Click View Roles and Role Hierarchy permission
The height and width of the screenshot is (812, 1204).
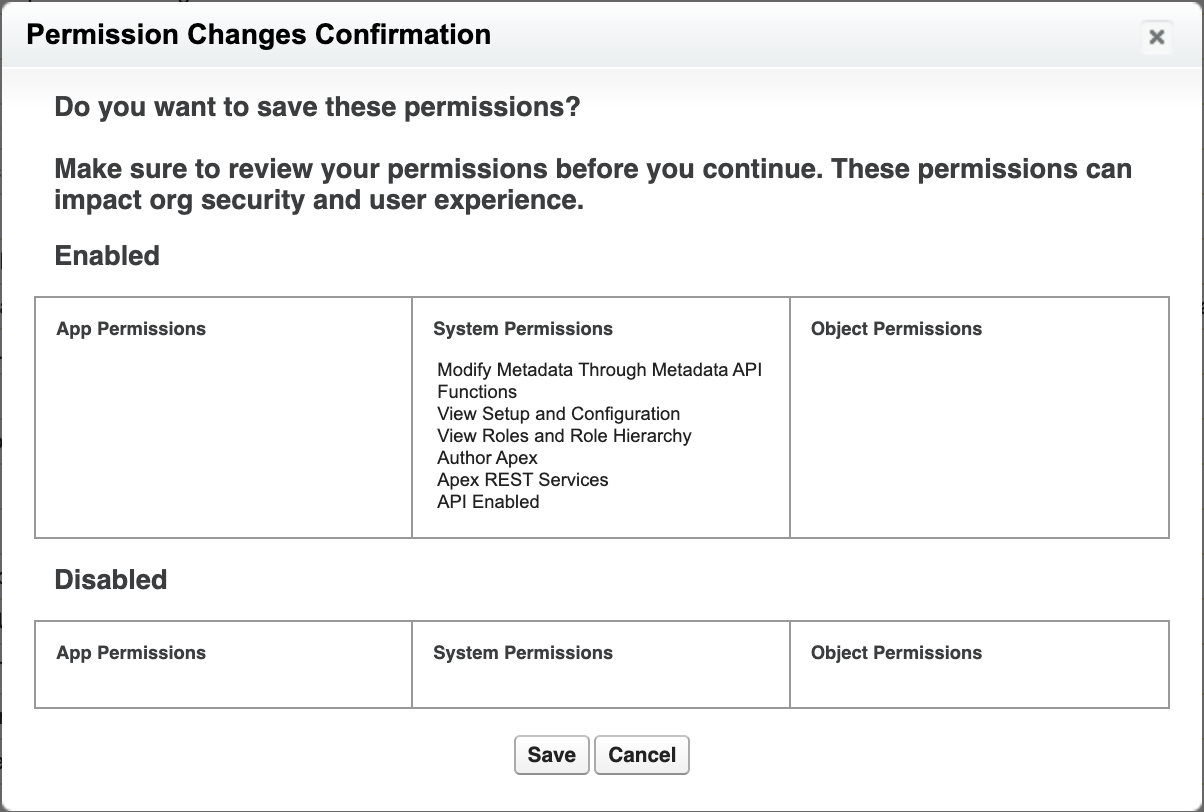pos(564,436)
